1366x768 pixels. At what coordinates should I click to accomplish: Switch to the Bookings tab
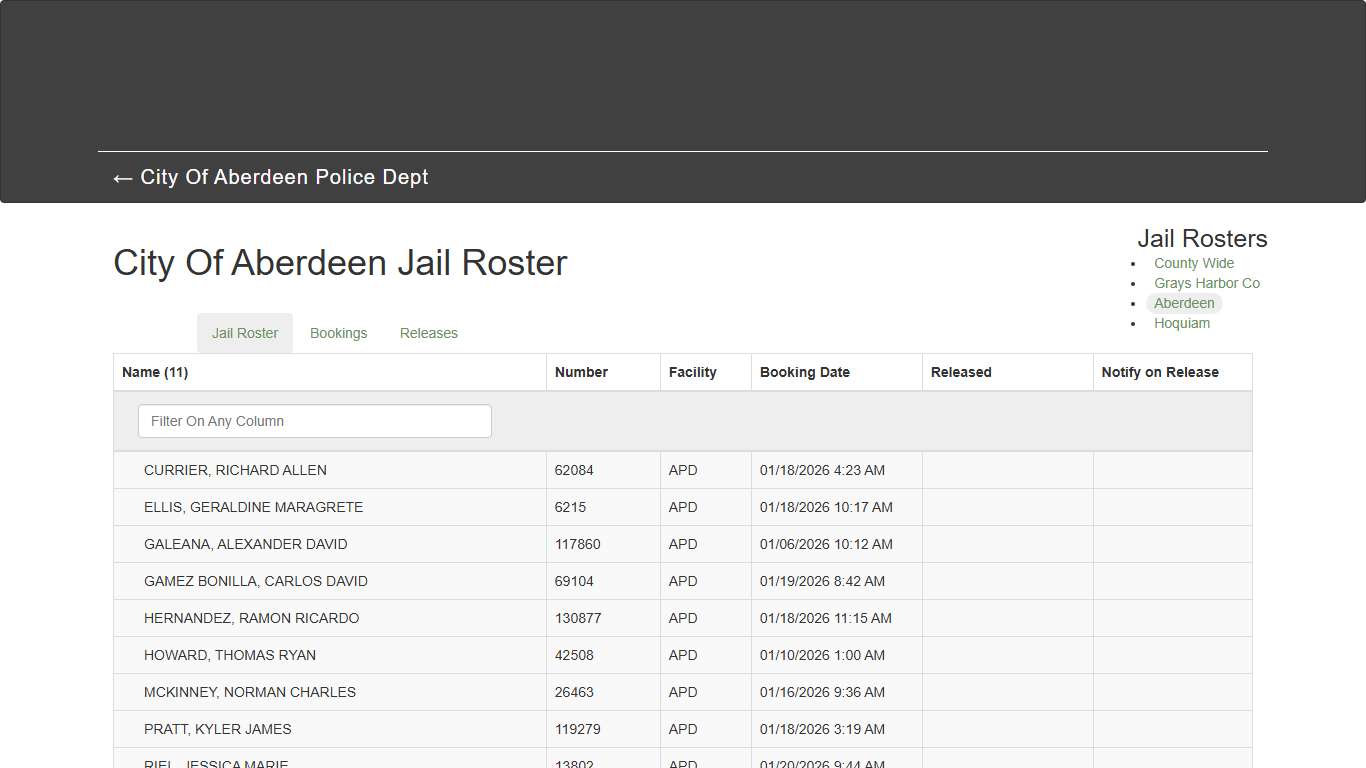click(x=338, y=333)
